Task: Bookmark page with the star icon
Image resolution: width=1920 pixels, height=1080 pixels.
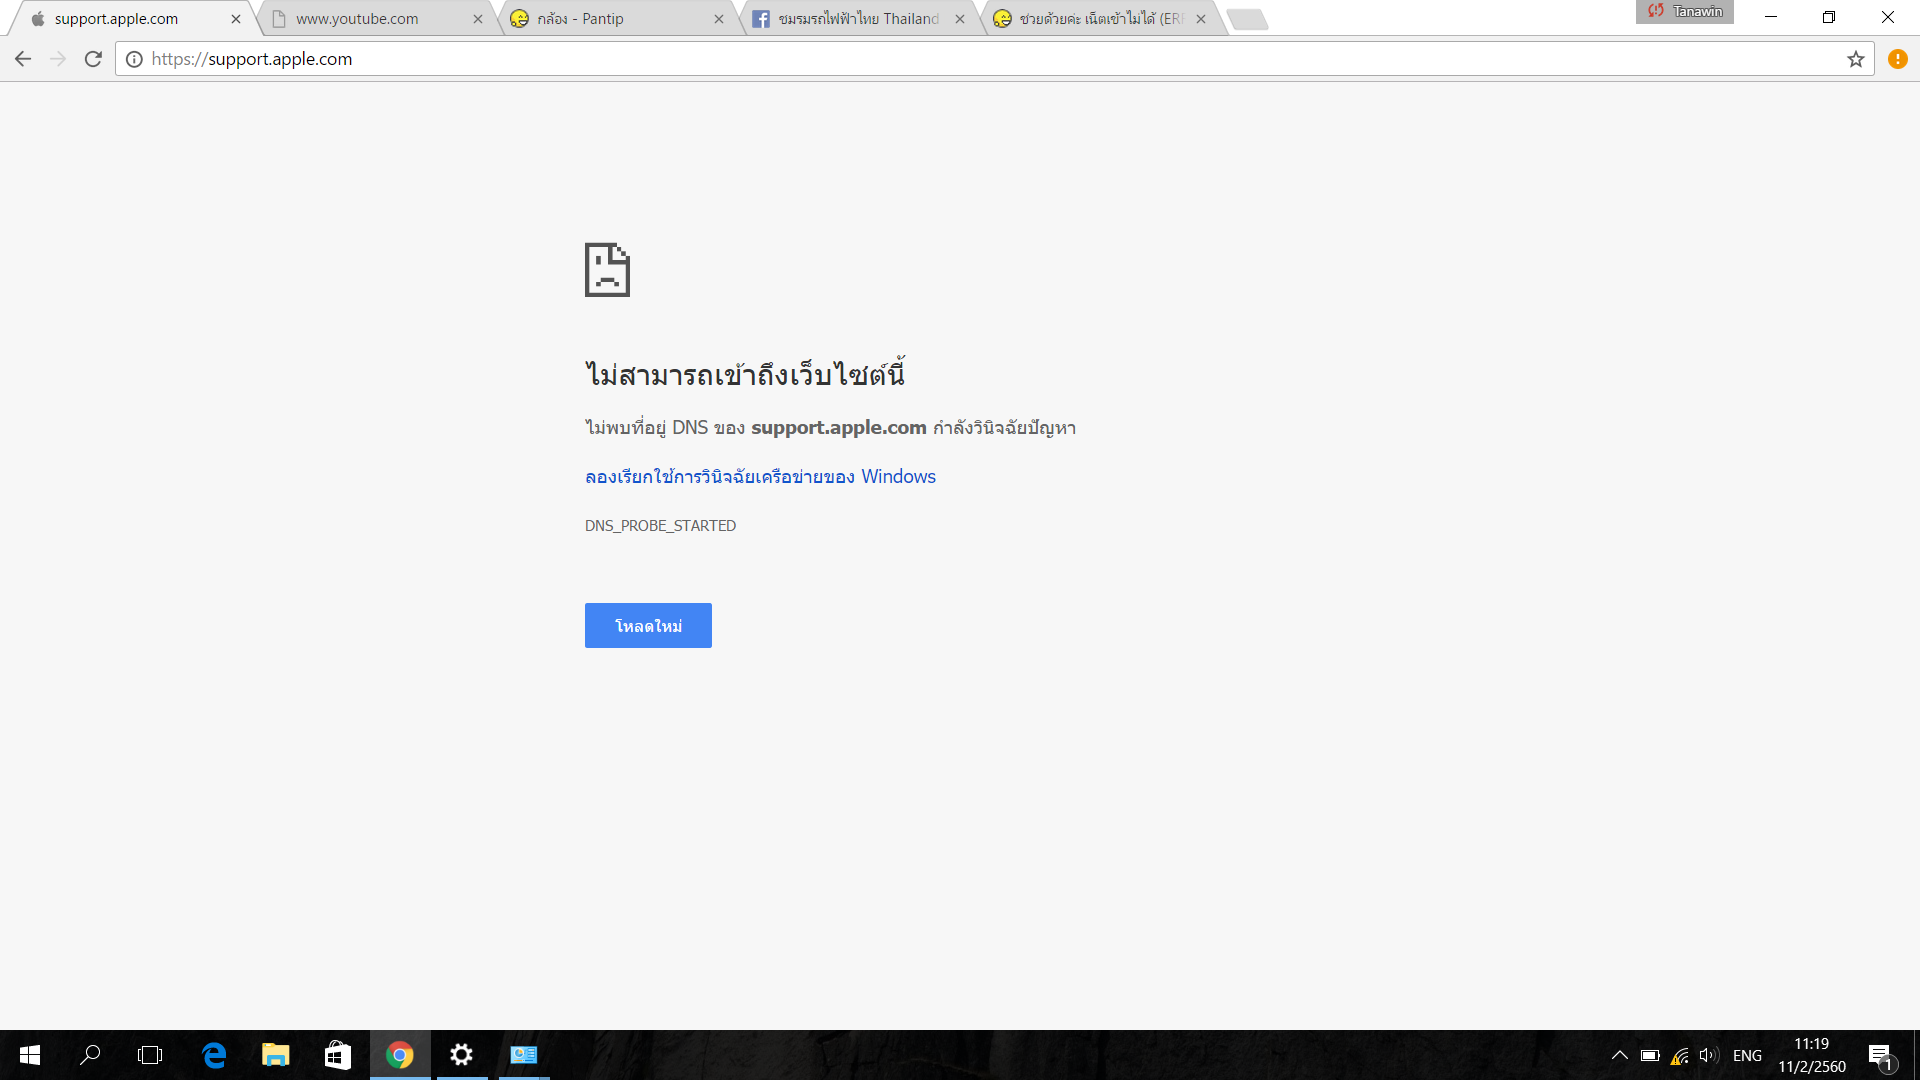Action: pyautogui.click(x=1856, y=59)
